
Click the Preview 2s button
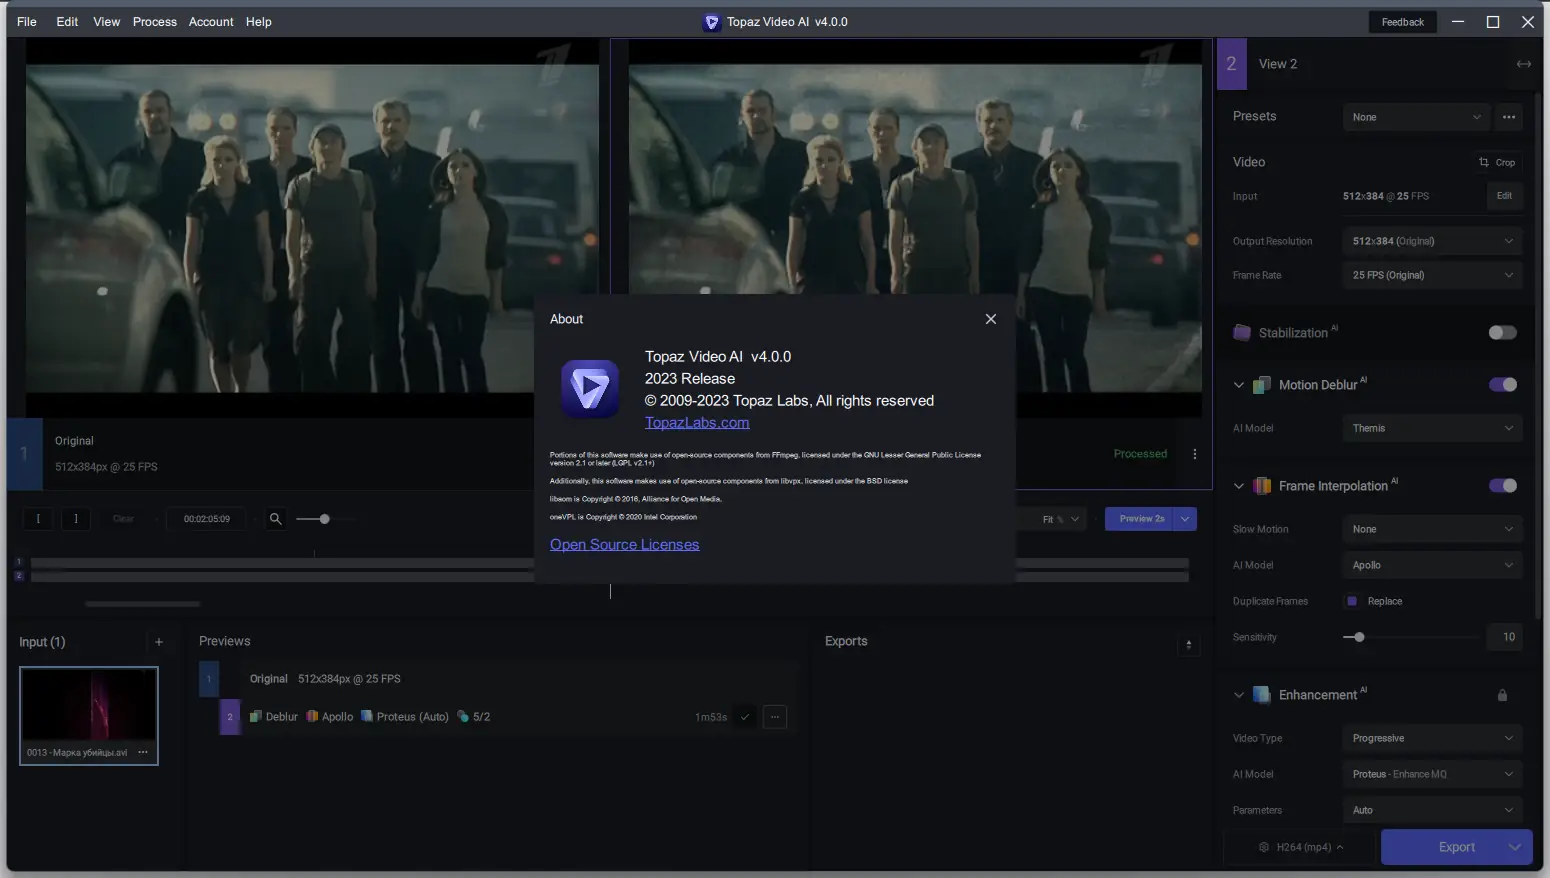click(x=1141, y=519)
